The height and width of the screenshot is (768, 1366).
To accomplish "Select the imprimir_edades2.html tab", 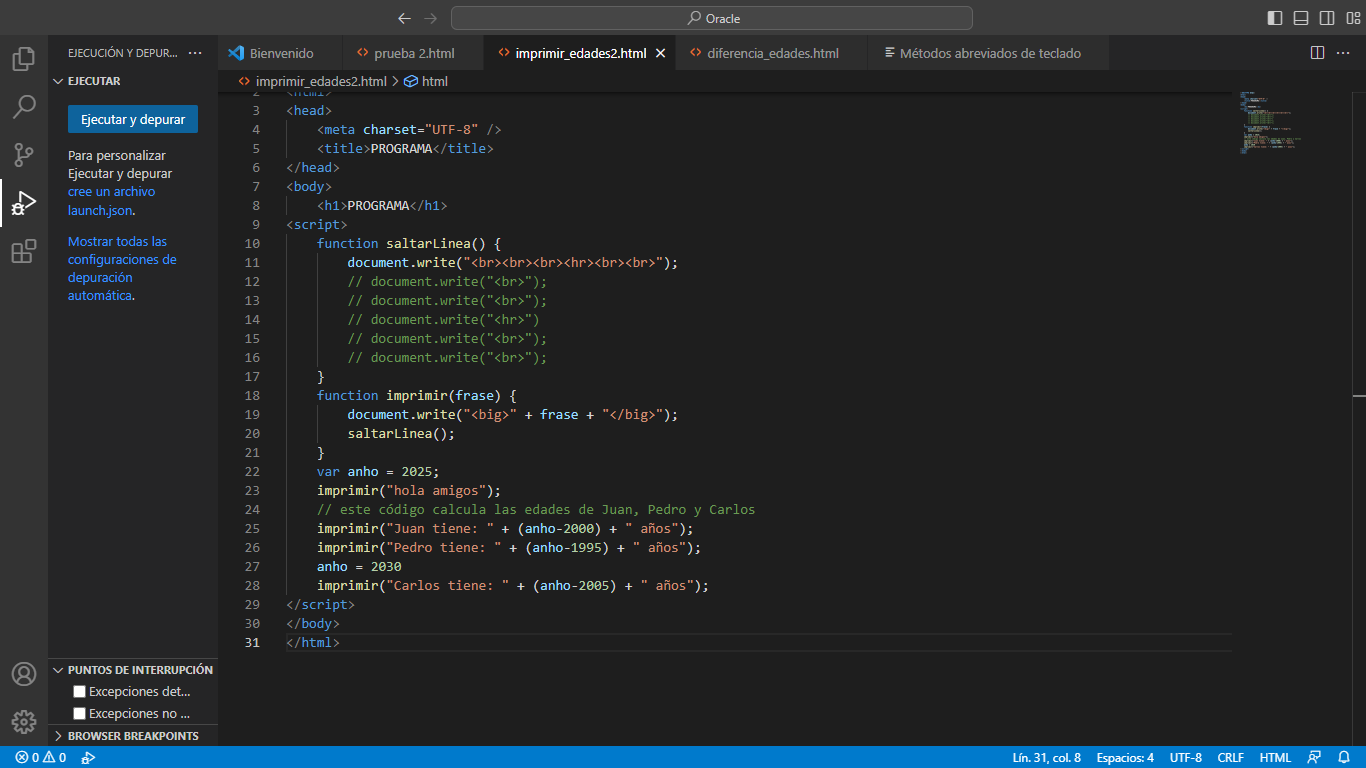I will click(580, 53).
